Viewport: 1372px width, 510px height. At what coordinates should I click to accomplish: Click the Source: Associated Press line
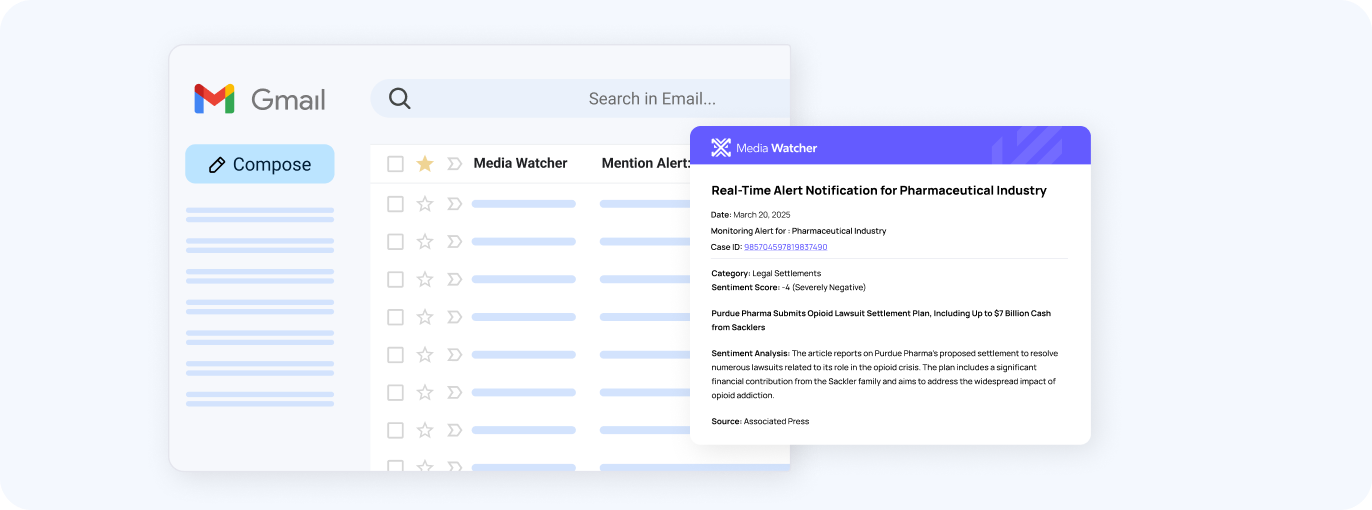(x=760, y=421)
